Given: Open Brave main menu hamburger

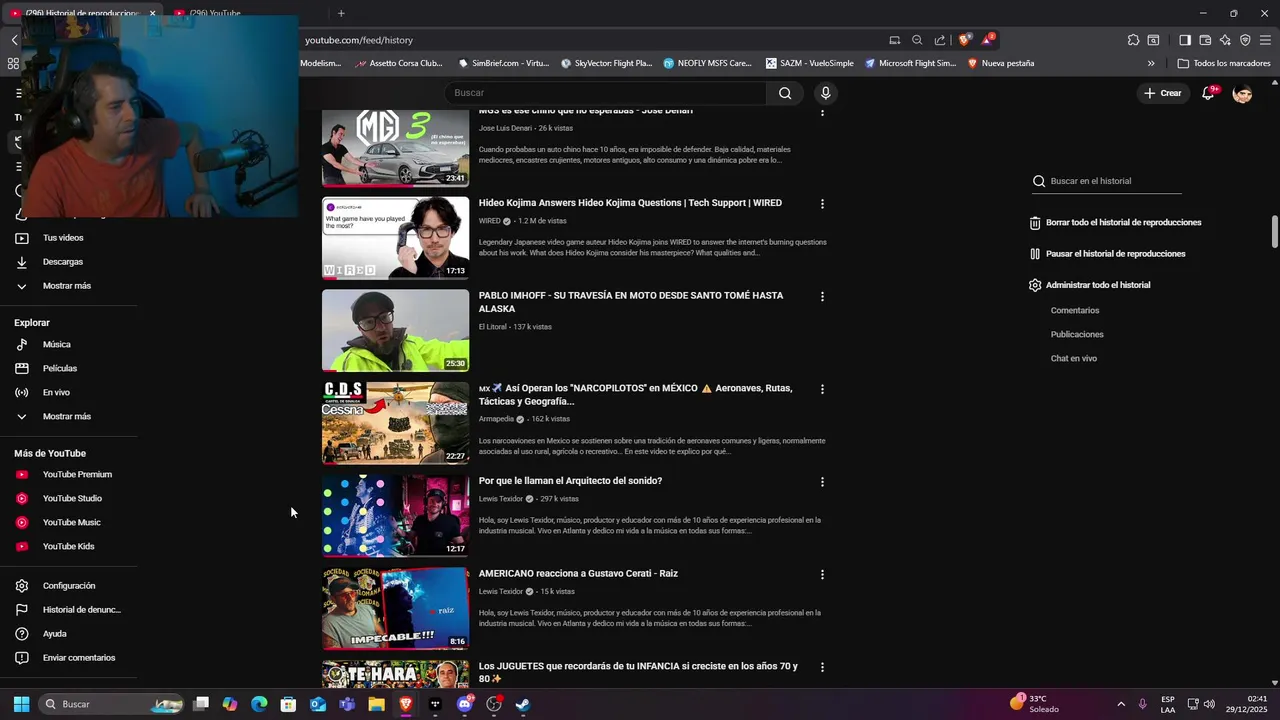Looking at the screenshot, I should click(1265, 40).
